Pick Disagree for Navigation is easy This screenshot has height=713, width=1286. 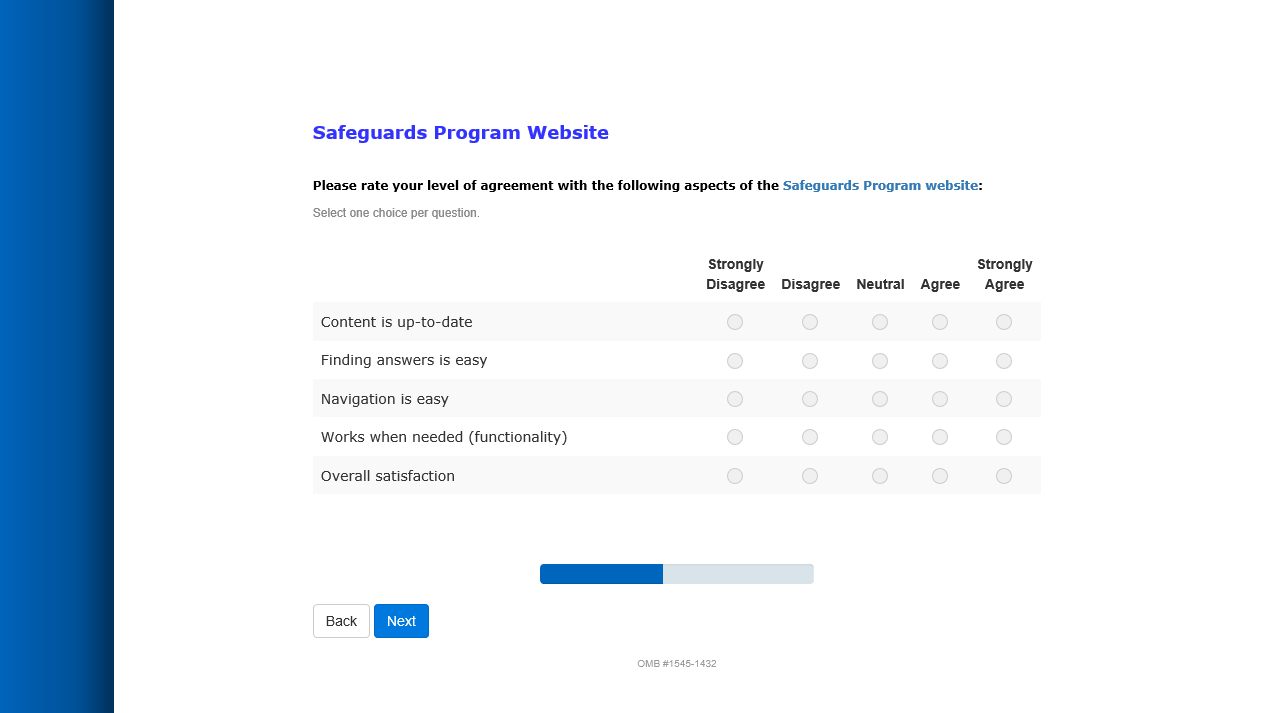tap(810, 399)
